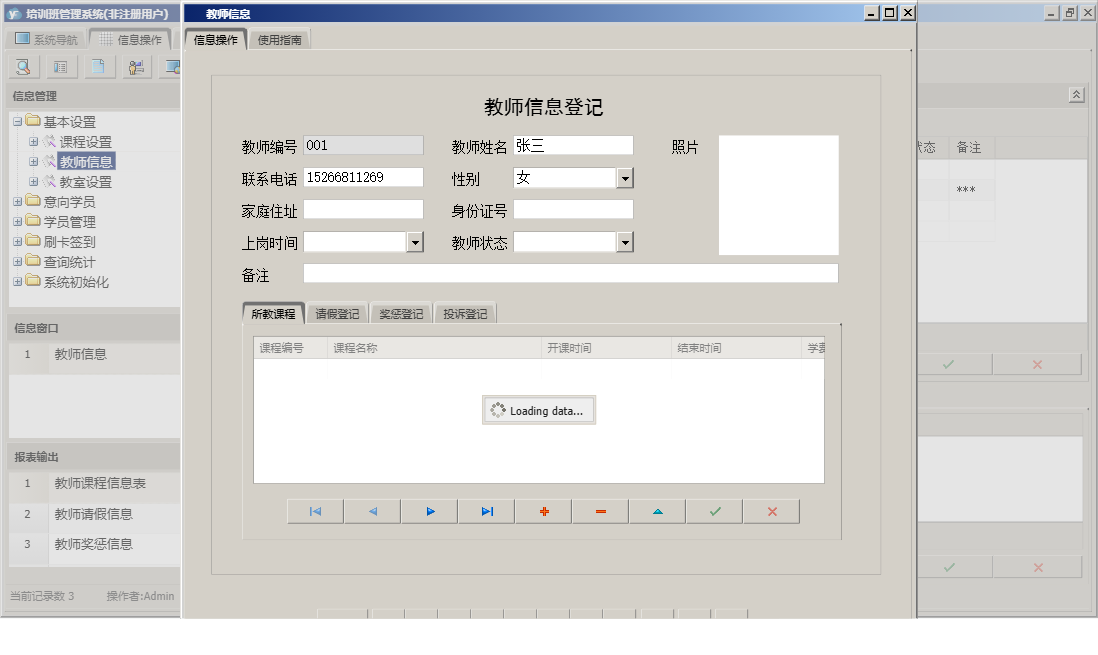Click the red plus icon to add record

tap(543, 511)
